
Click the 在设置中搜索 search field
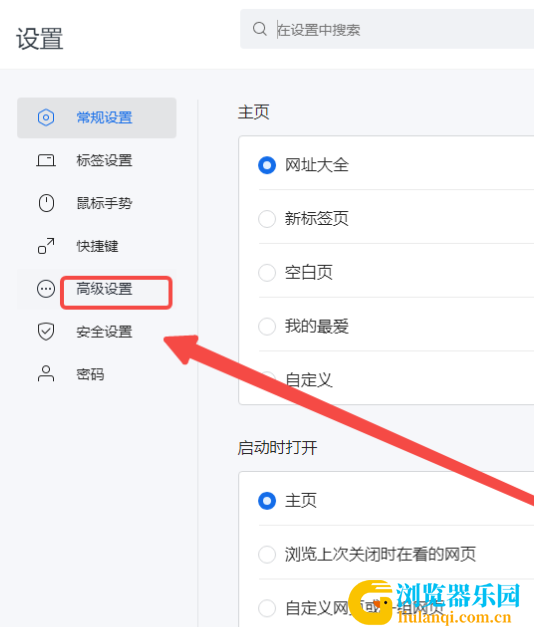(x=387, y=29)
